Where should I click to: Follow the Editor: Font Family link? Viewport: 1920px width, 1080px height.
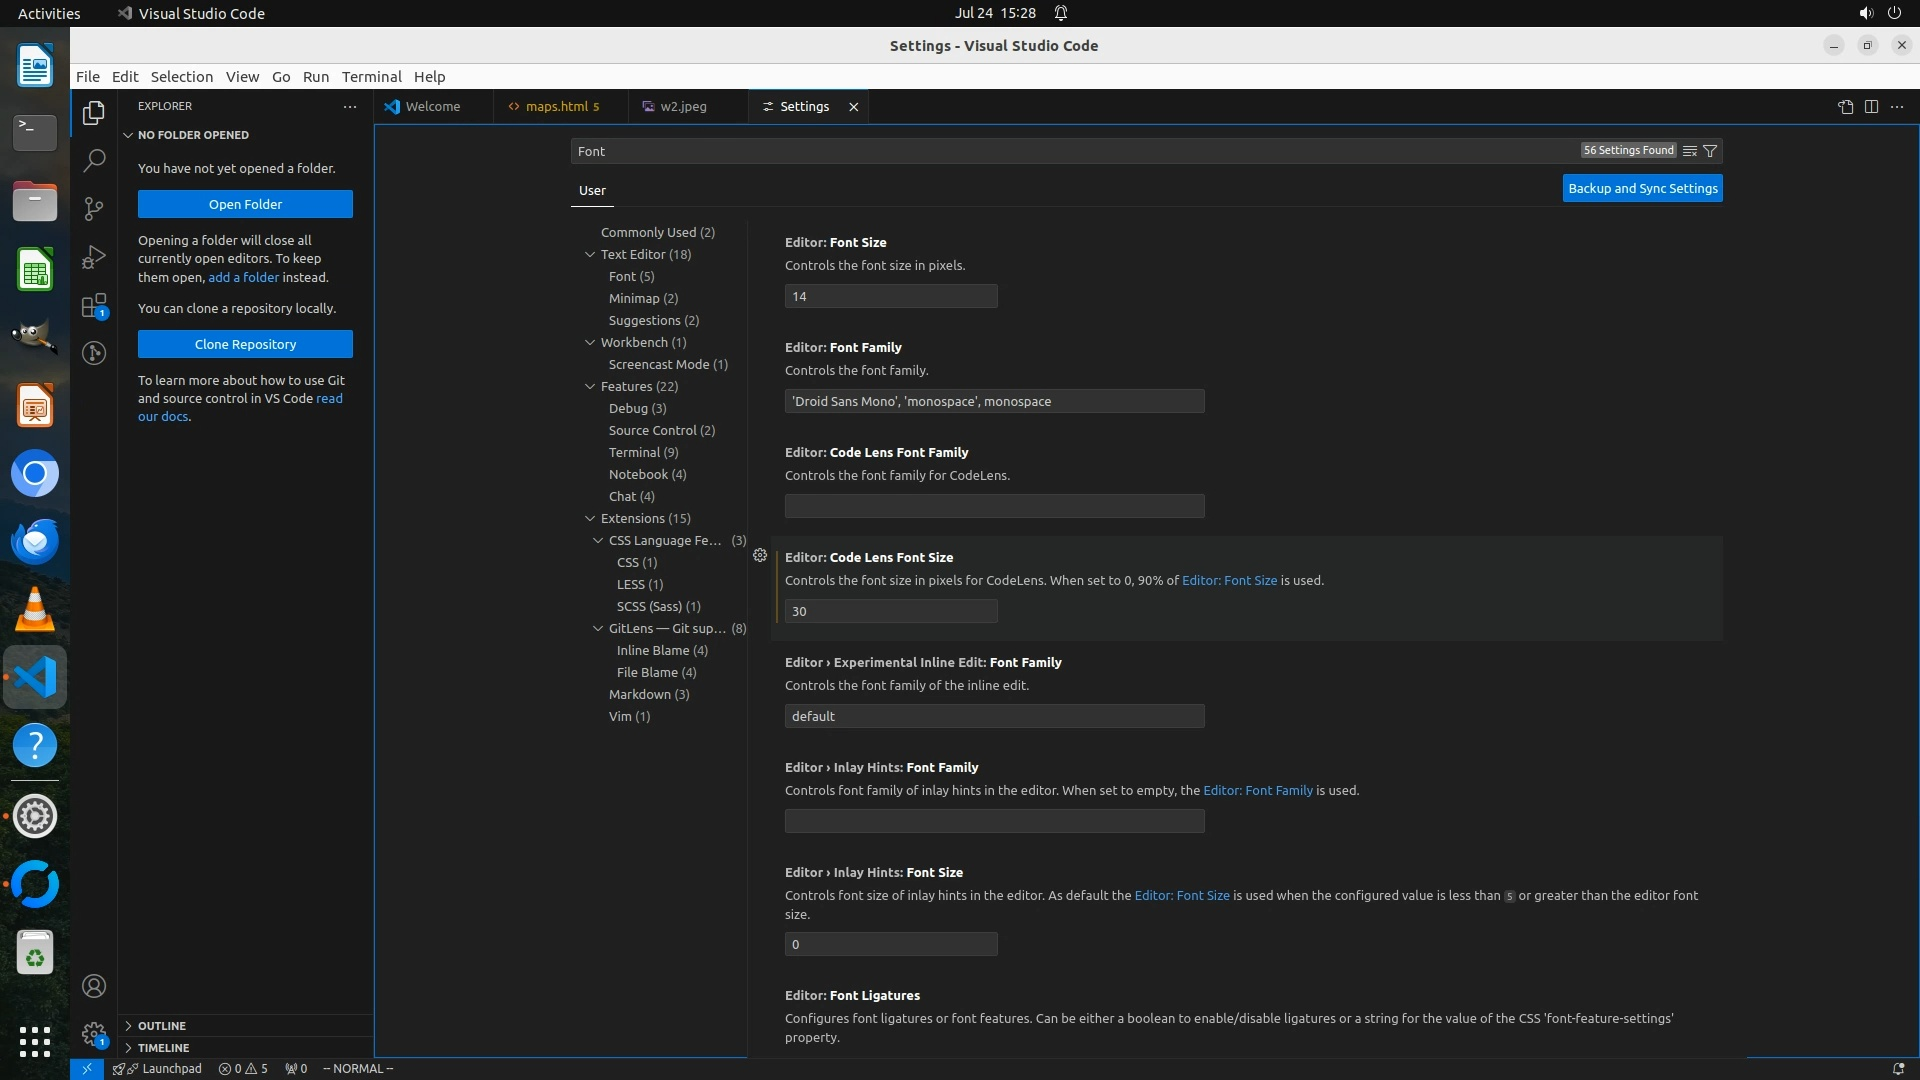tap(1257, 790)
